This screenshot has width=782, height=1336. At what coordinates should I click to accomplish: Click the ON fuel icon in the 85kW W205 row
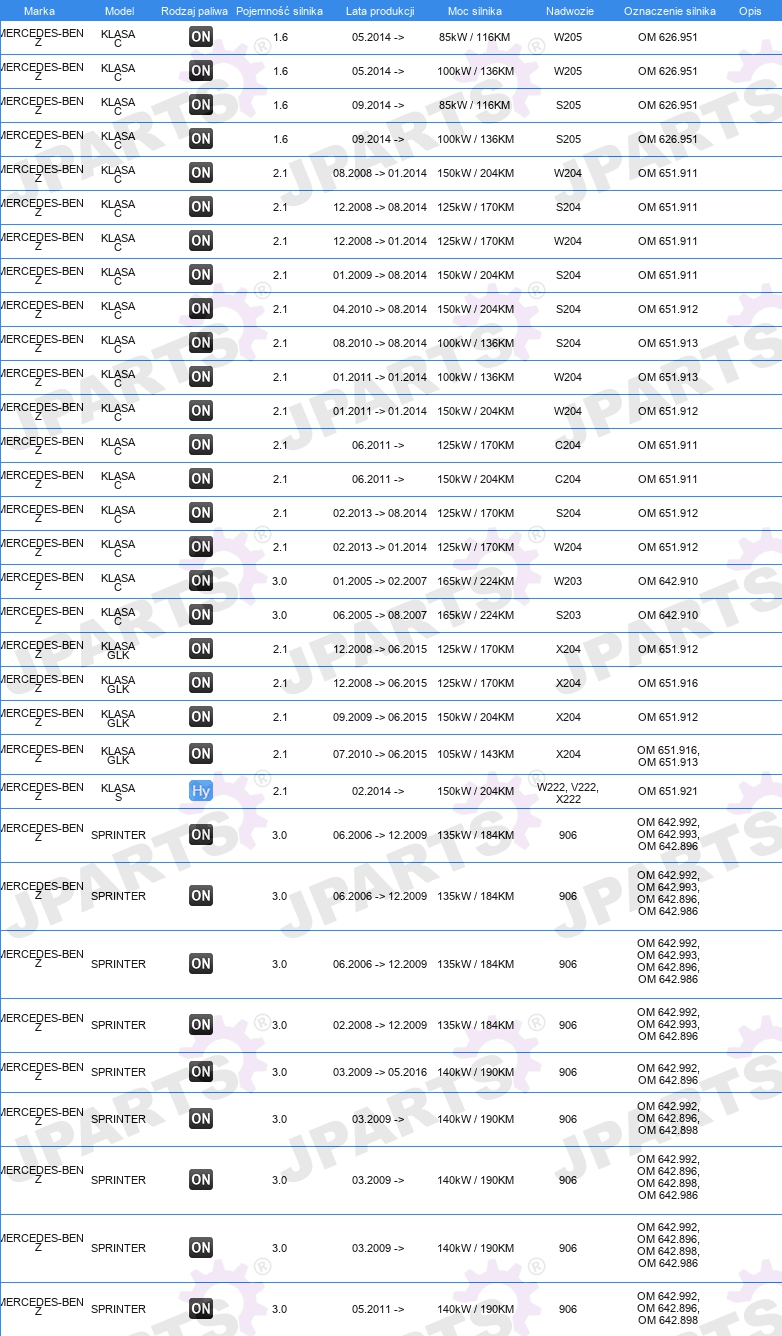pos(201,37)
